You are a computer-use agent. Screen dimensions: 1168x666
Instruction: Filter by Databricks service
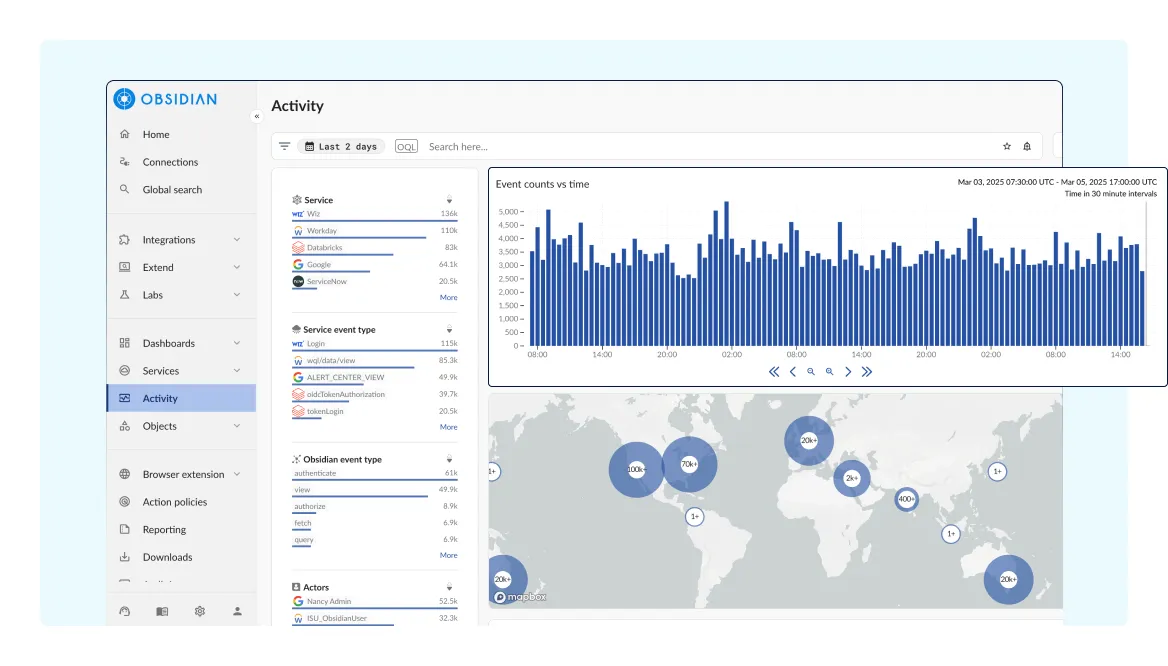[x=375, y=248]
